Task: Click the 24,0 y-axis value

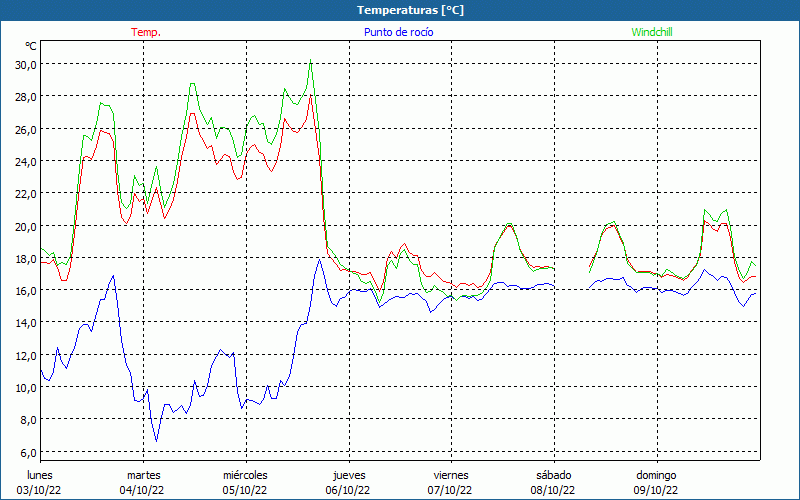Action: point(26,161)
